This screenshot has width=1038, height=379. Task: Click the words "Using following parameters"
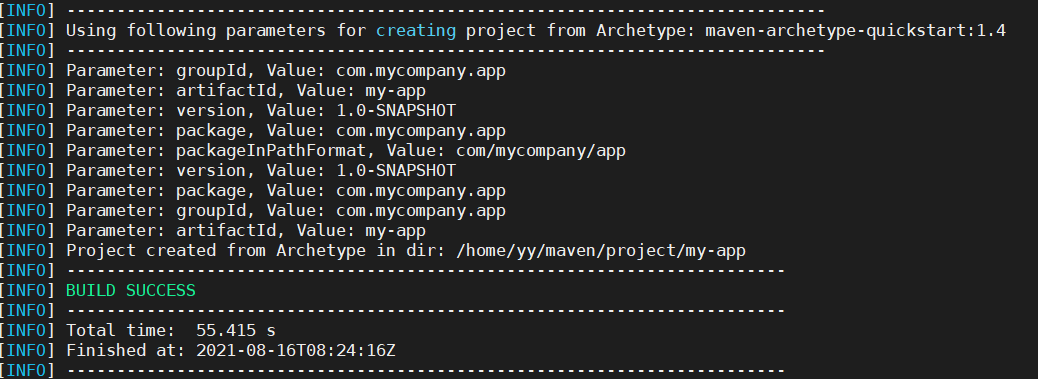pyautogui.click(x=196, y=30)
